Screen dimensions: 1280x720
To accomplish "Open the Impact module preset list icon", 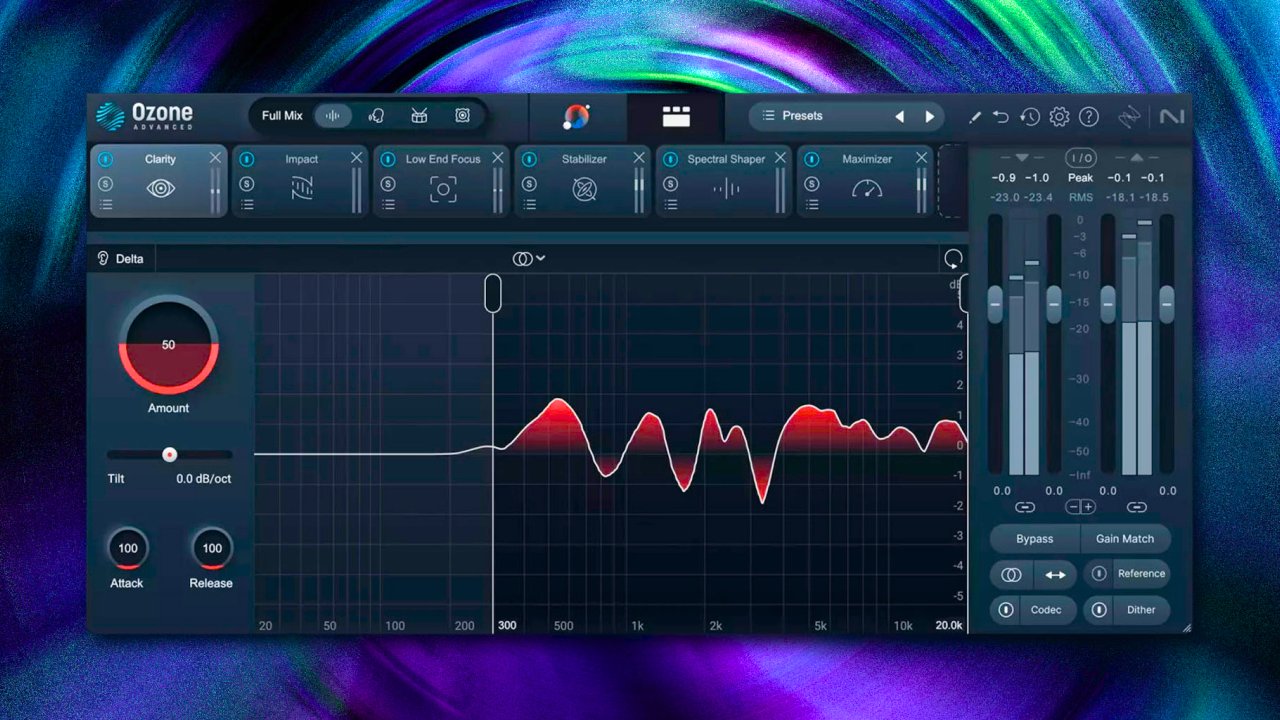I will [247, 205].
